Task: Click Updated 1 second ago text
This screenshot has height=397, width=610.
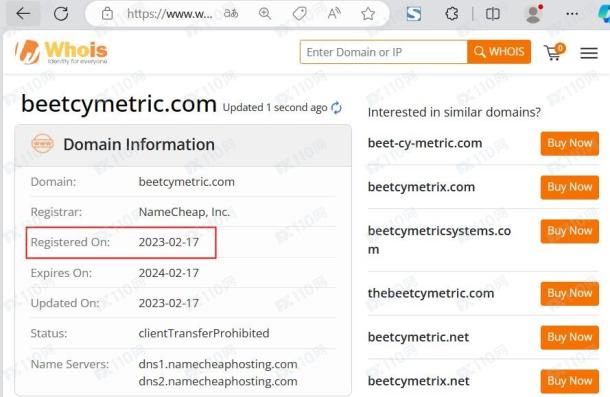Action: point(275,108)
